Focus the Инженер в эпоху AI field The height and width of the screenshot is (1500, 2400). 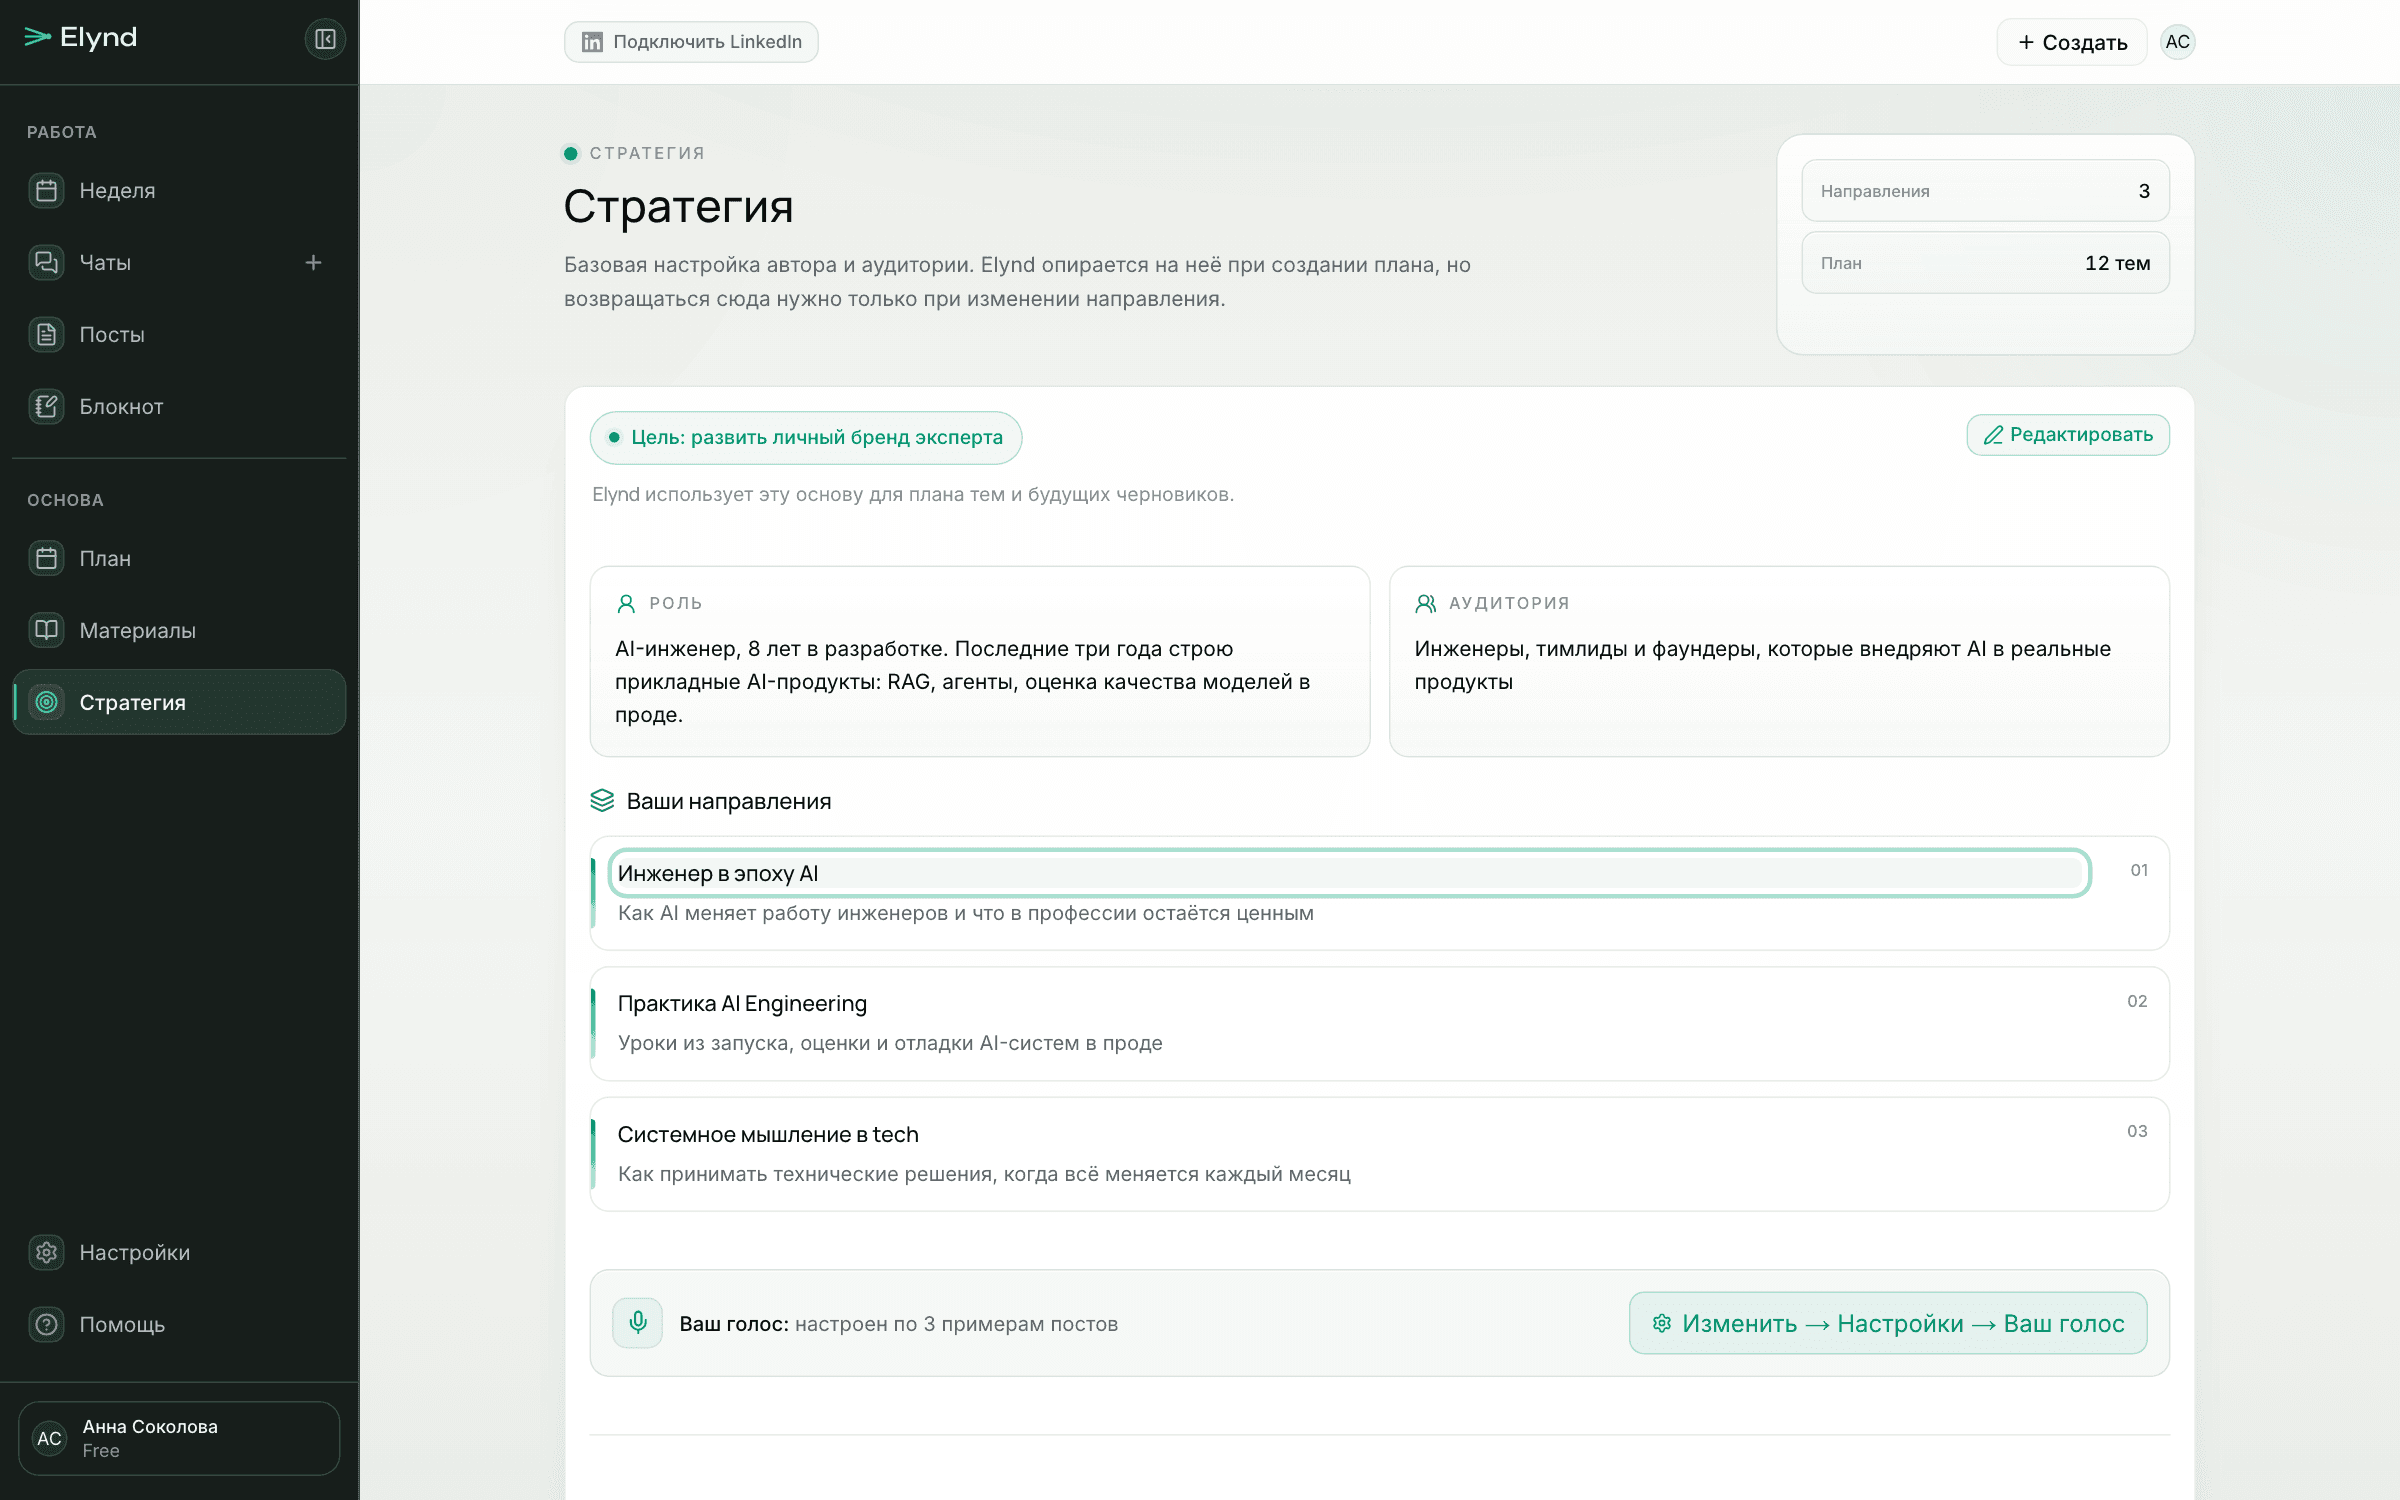pyautogui.click(x=1350, y=873)
